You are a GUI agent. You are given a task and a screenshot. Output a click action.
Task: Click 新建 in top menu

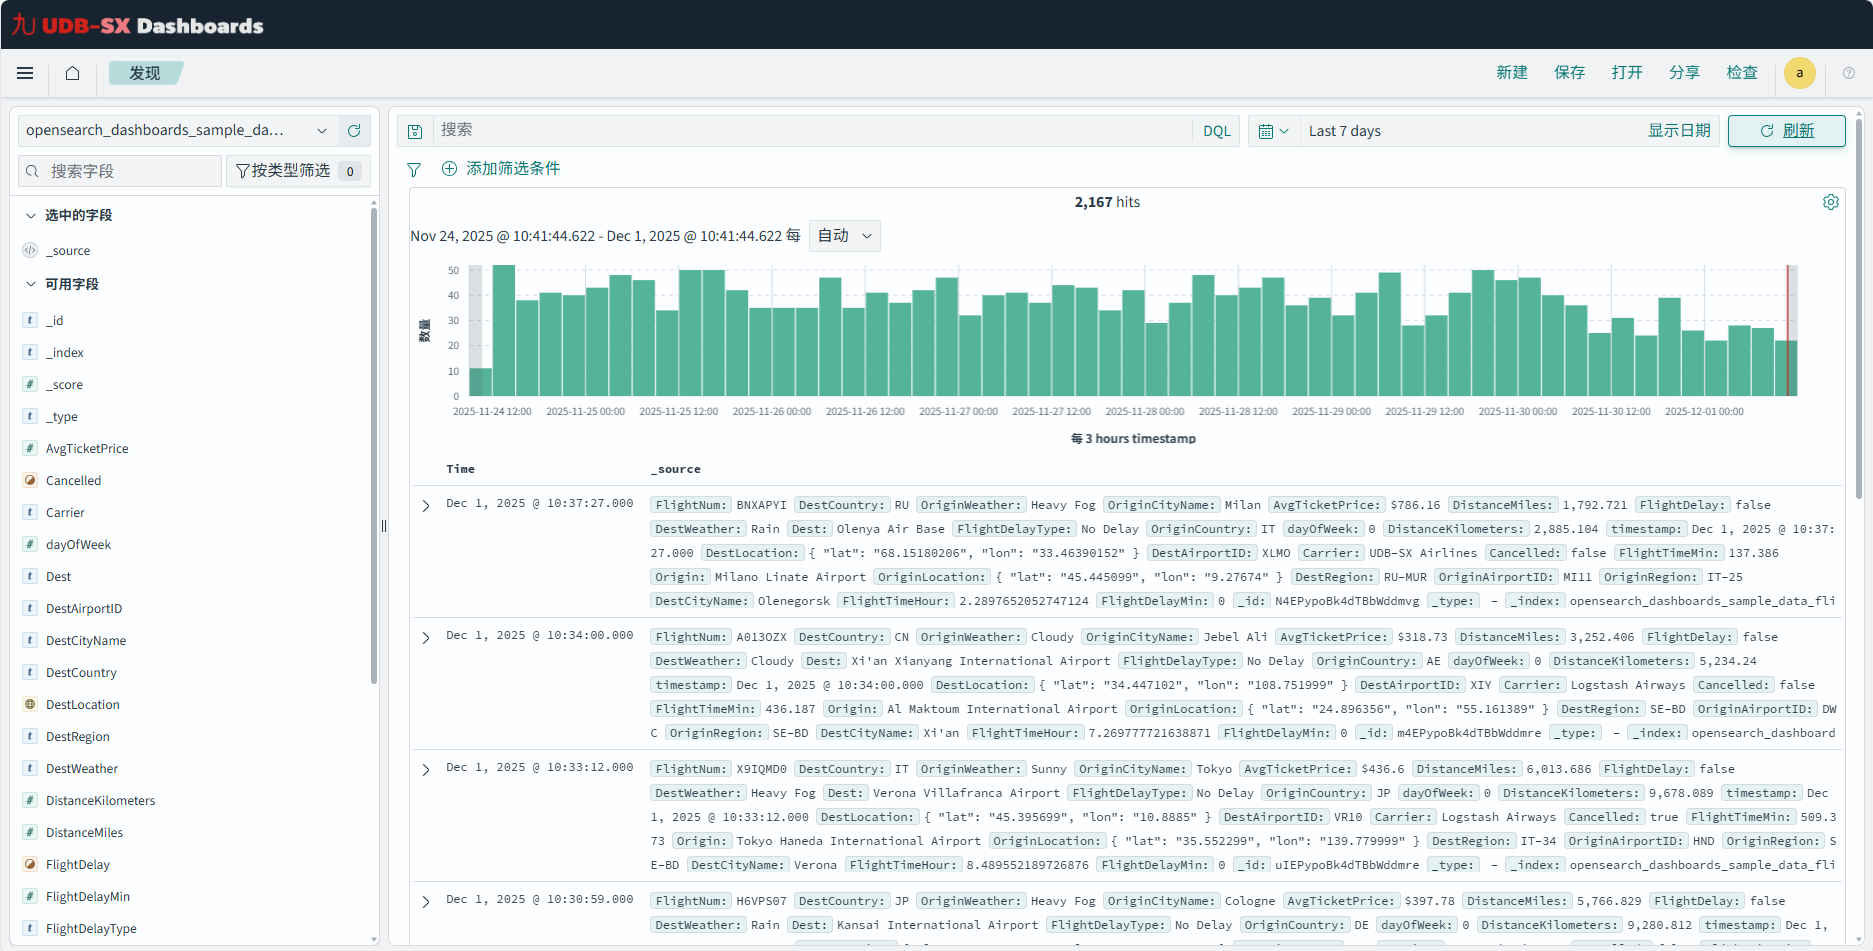[1511, 73]
